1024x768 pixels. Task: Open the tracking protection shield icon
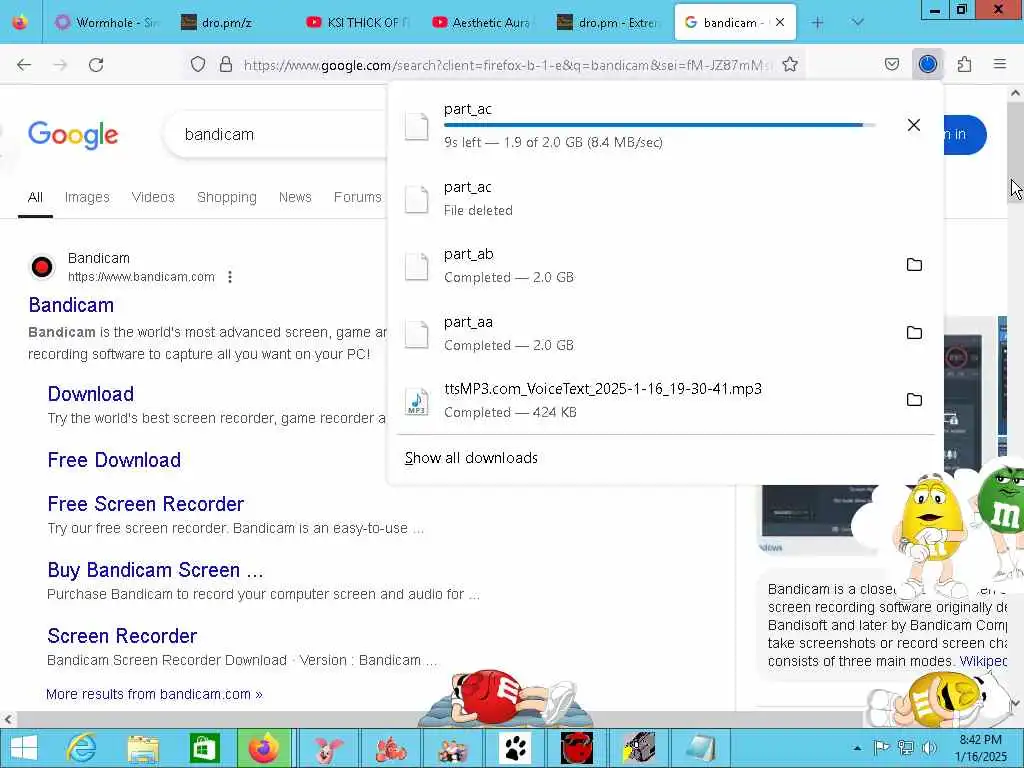198,65
